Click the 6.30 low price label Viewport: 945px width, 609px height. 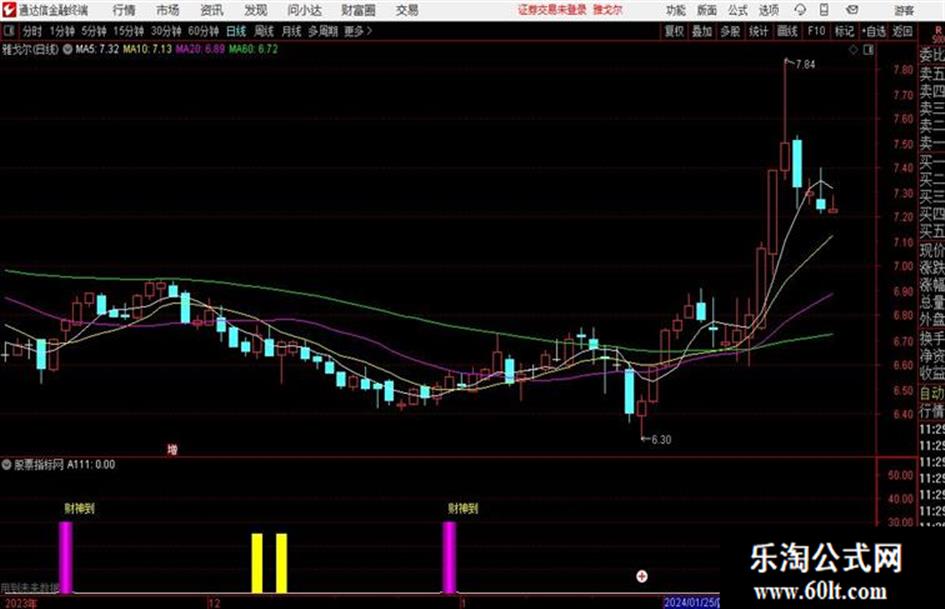661,440
